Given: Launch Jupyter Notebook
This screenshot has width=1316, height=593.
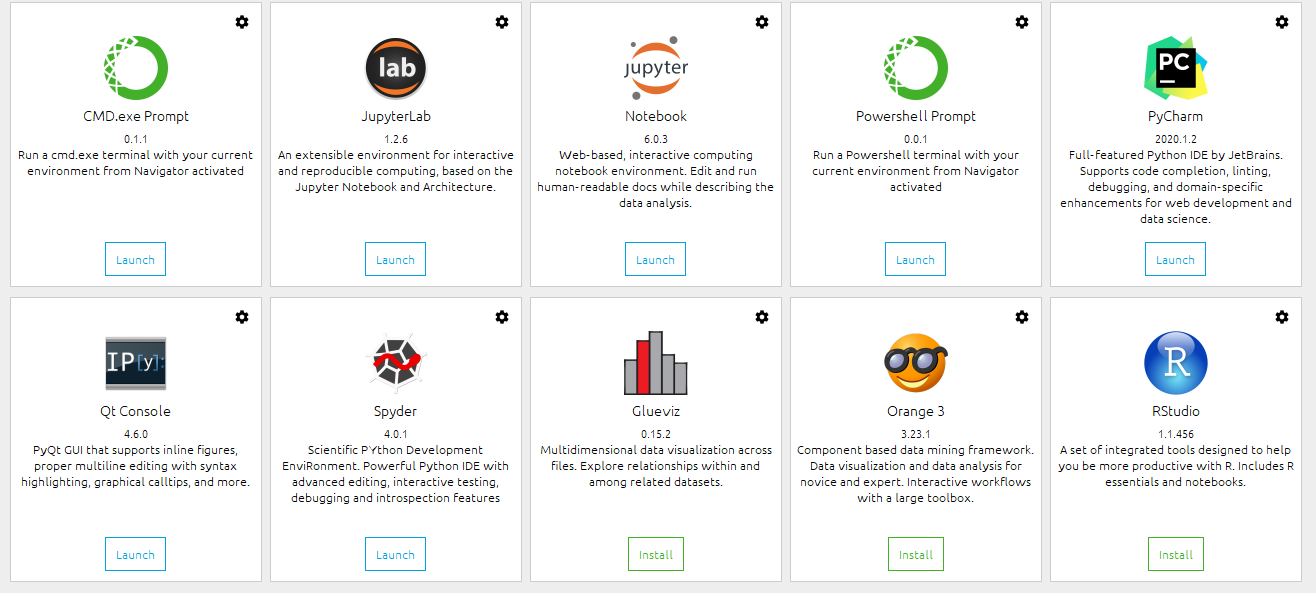Looking at the screenshot, I should (x=655, y=259).
